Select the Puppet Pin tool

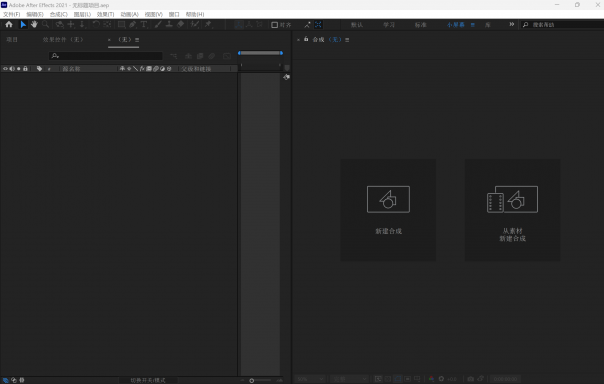tap(208, 24)
